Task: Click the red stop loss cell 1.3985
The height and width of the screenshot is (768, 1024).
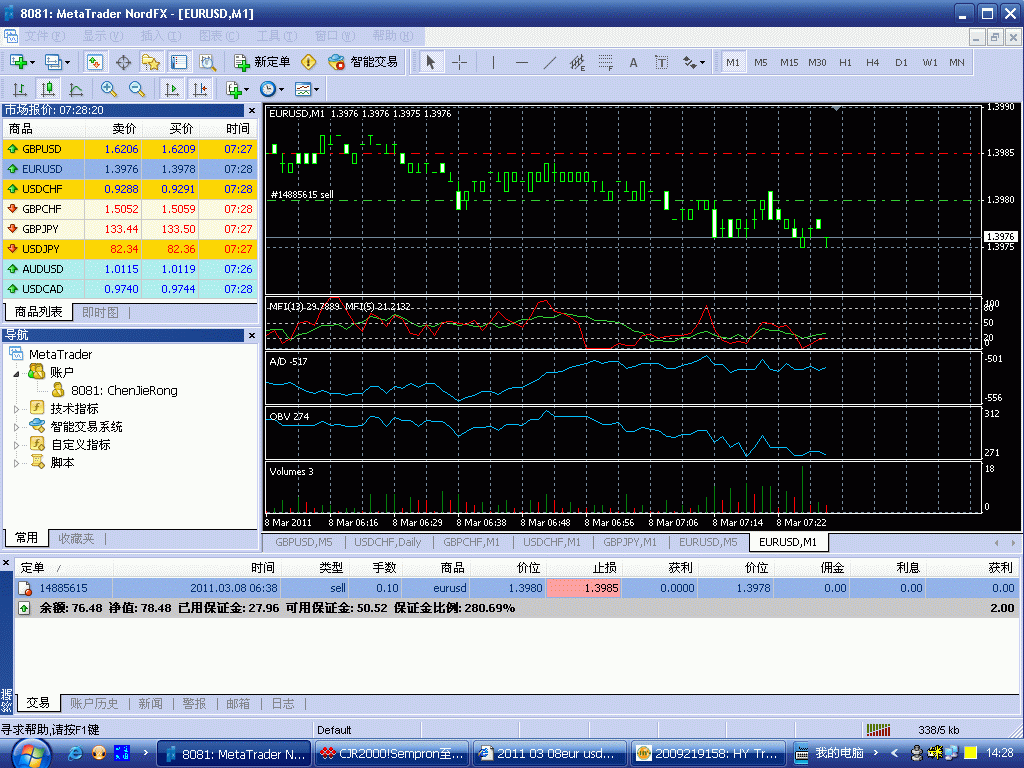Action: 584,588
